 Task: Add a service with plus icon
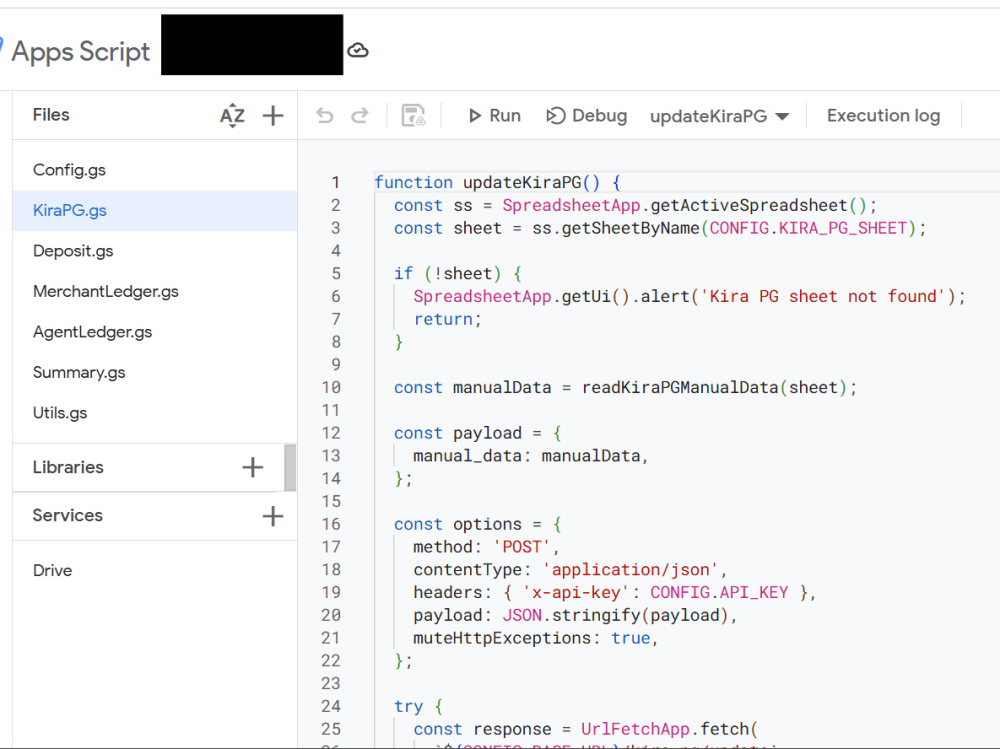tap(273, 515)
